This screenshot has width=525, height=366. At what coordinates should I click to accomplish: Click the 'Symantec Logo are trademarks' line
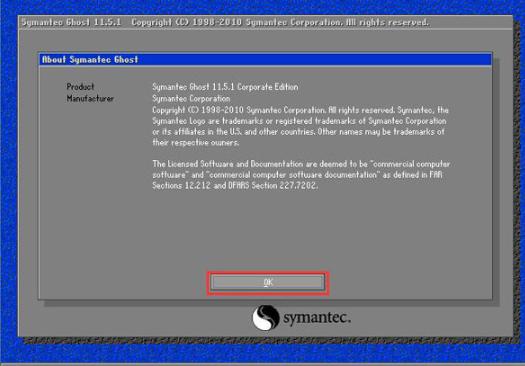(x=299, y=121)
